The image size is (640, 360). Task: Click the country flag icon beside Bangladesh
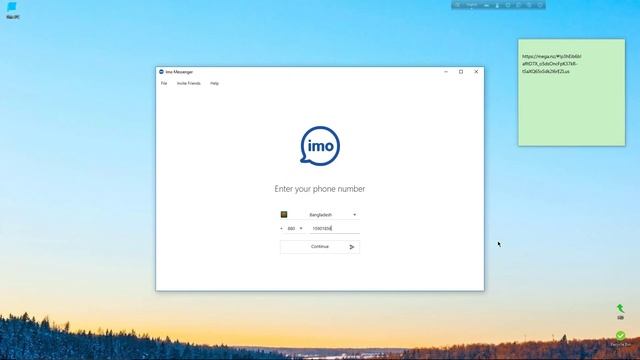284,214
